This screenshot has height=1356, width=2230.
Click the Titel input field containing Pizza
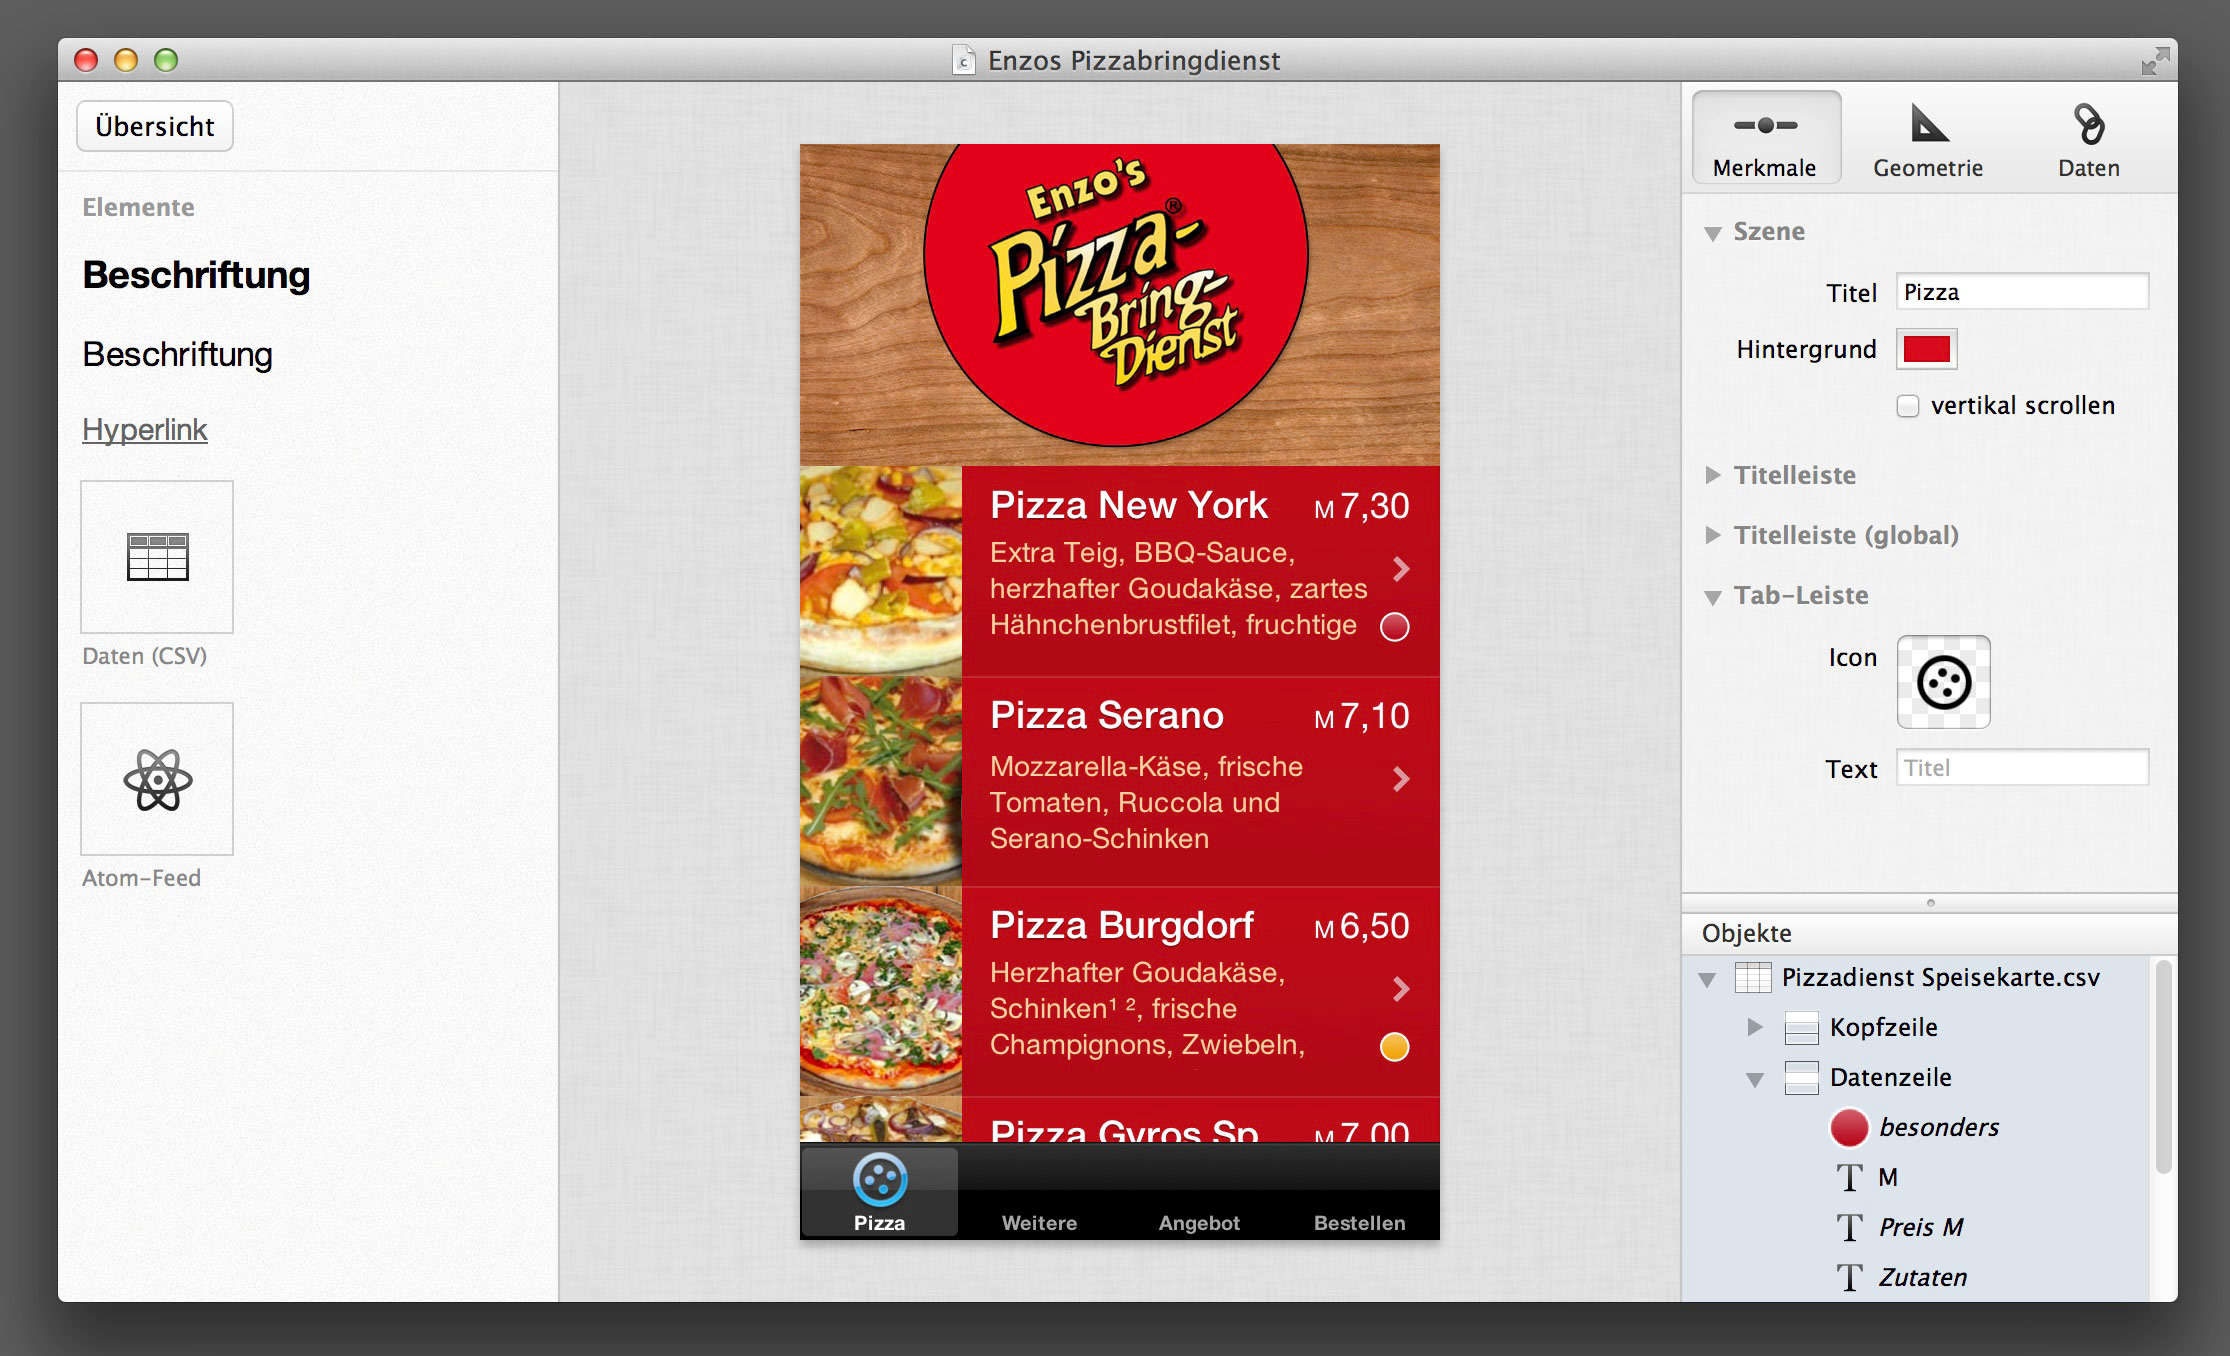(x=2022, y=292)
